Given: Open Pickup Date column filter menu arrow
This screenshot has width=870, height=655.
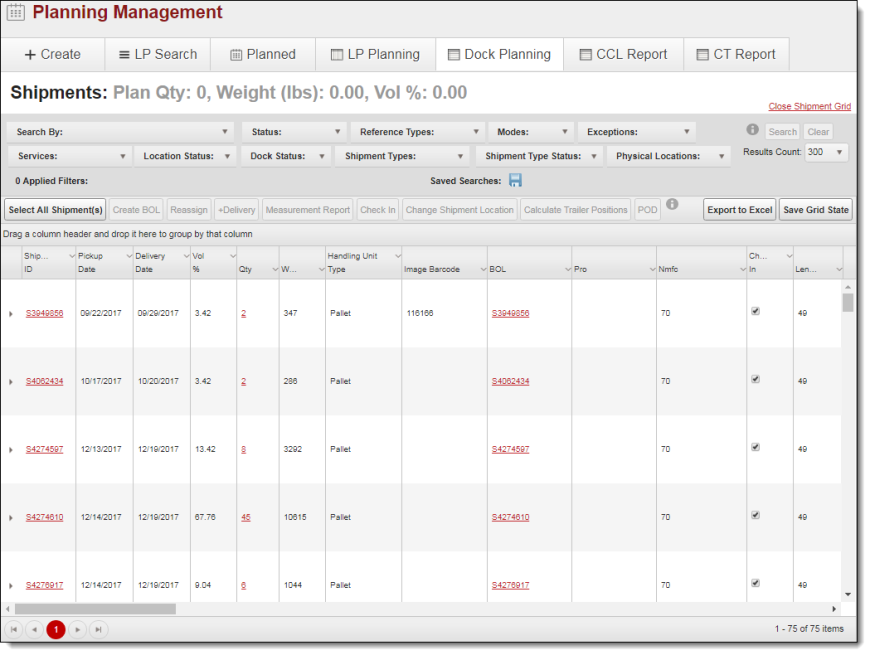Looking at the screenshot, I should tap(128, 257).
